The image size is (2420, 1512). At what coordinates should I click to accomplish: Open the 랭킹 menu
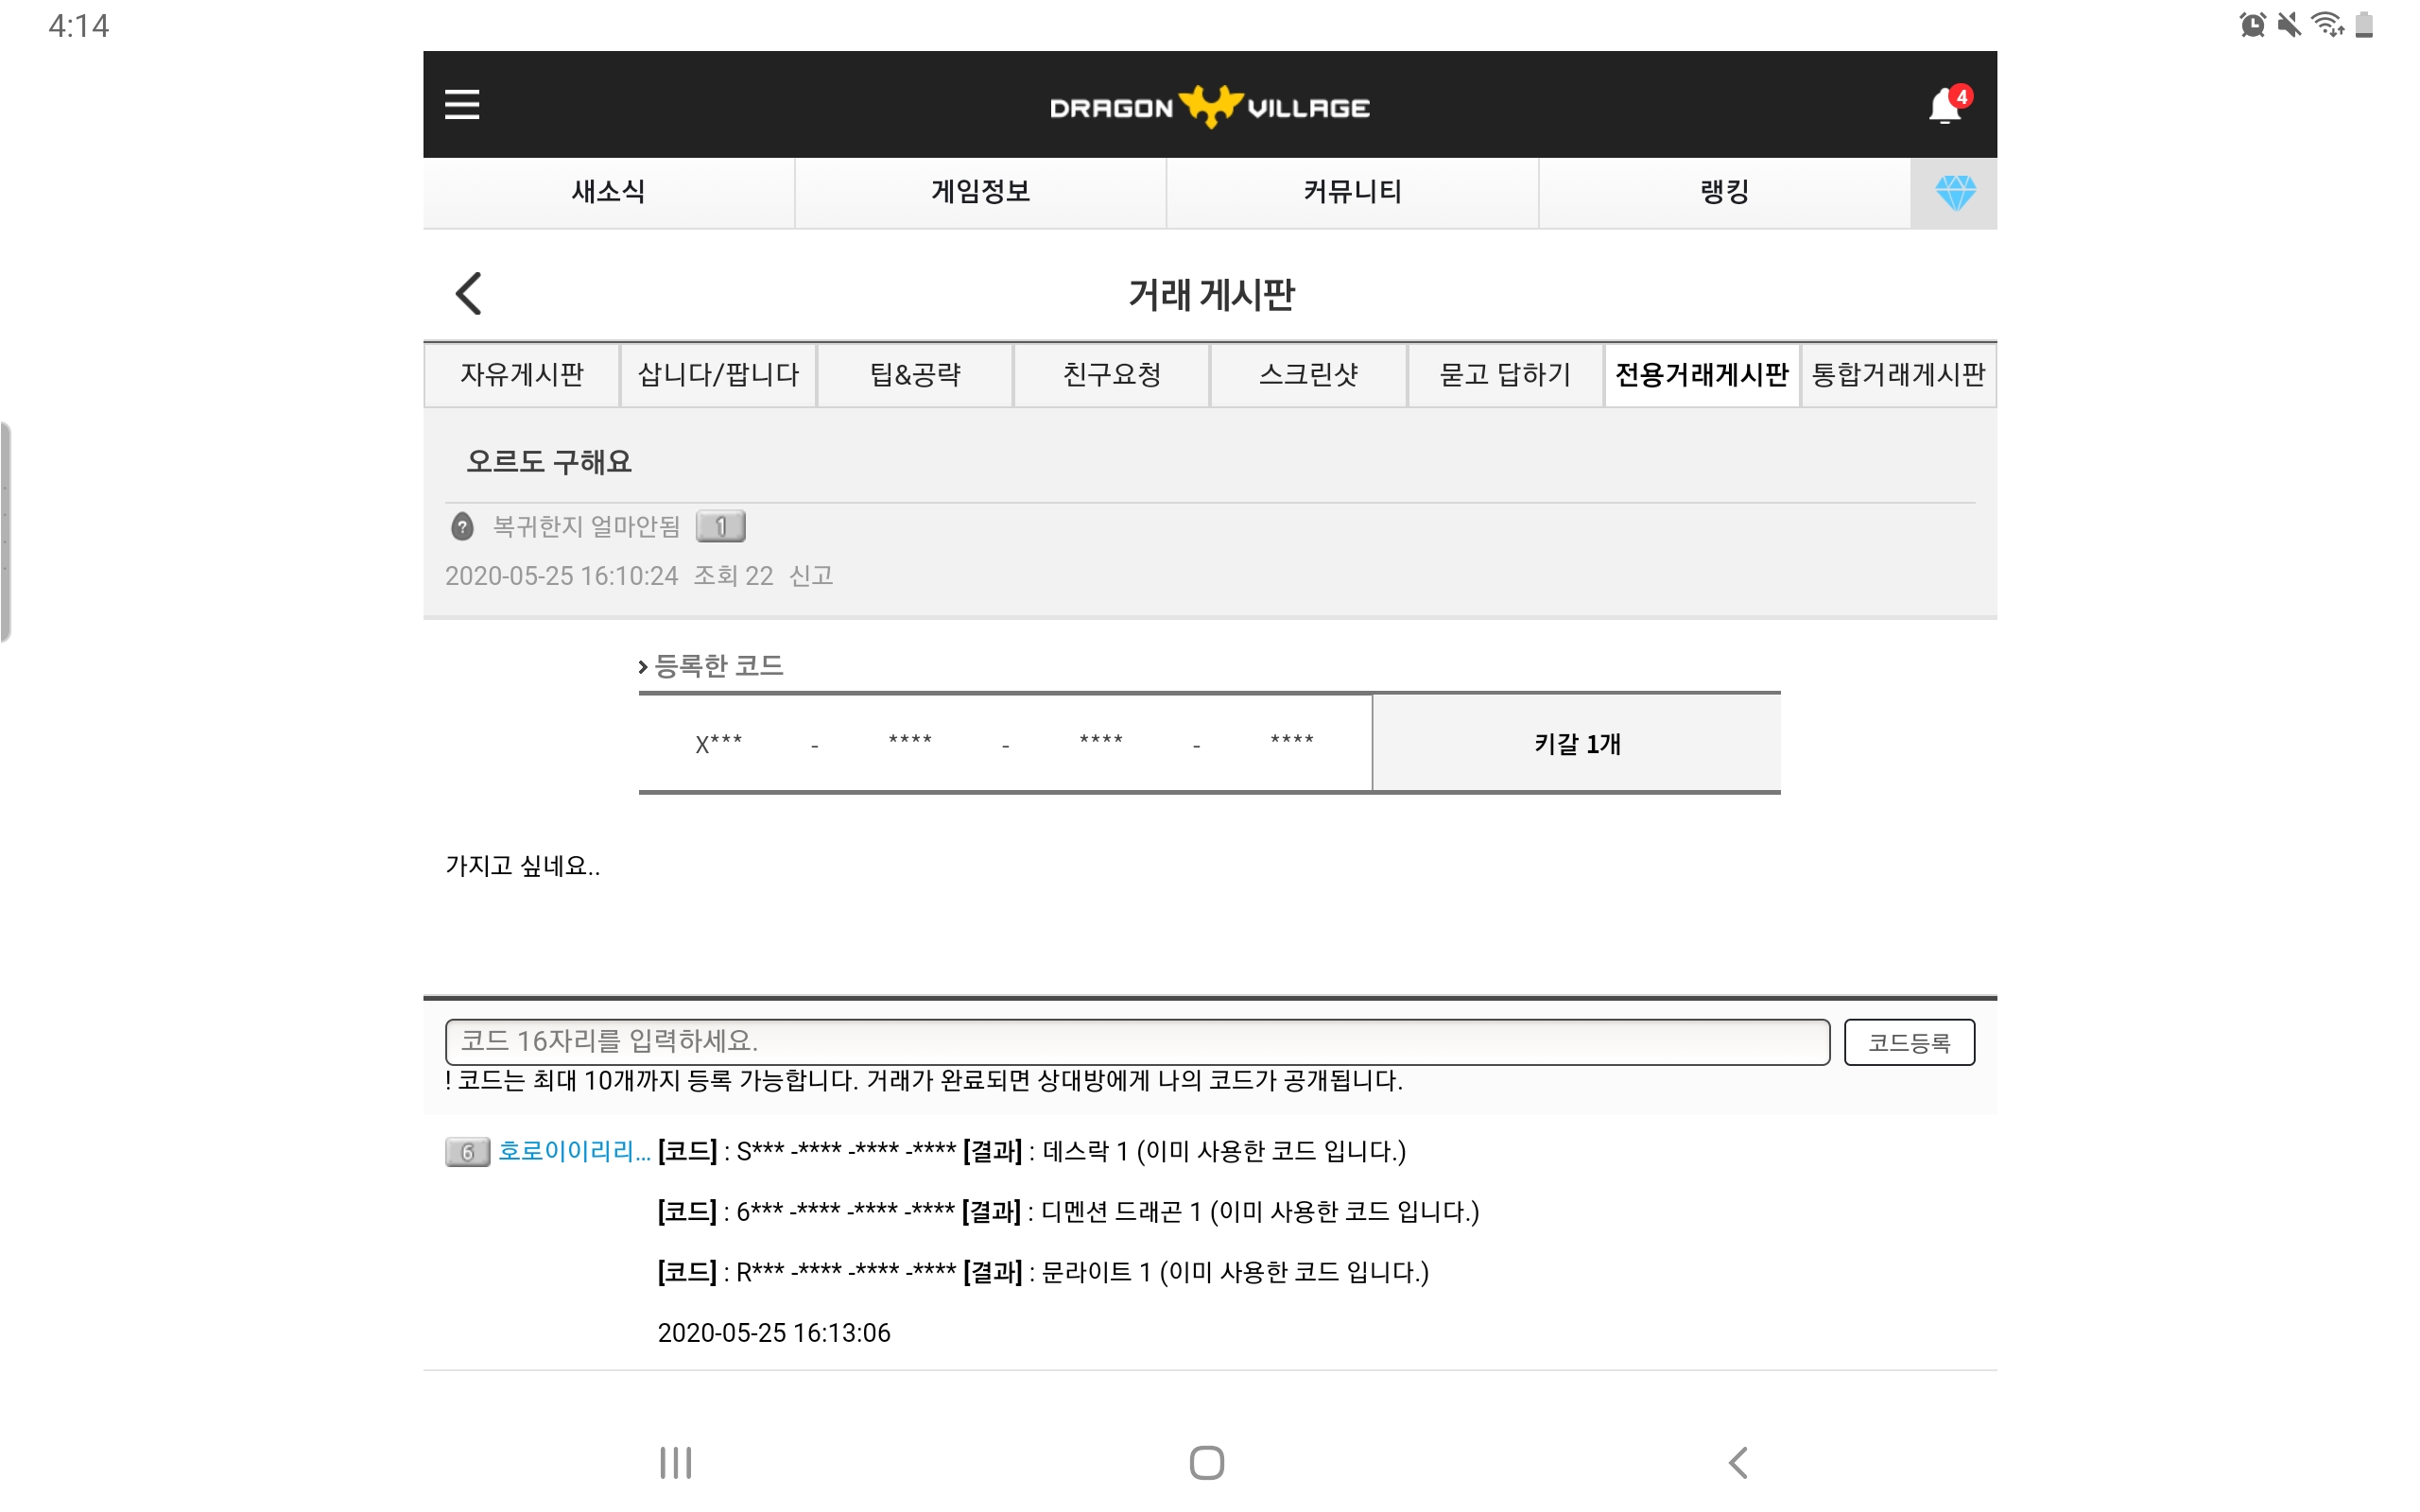[x=1724, y=192]
